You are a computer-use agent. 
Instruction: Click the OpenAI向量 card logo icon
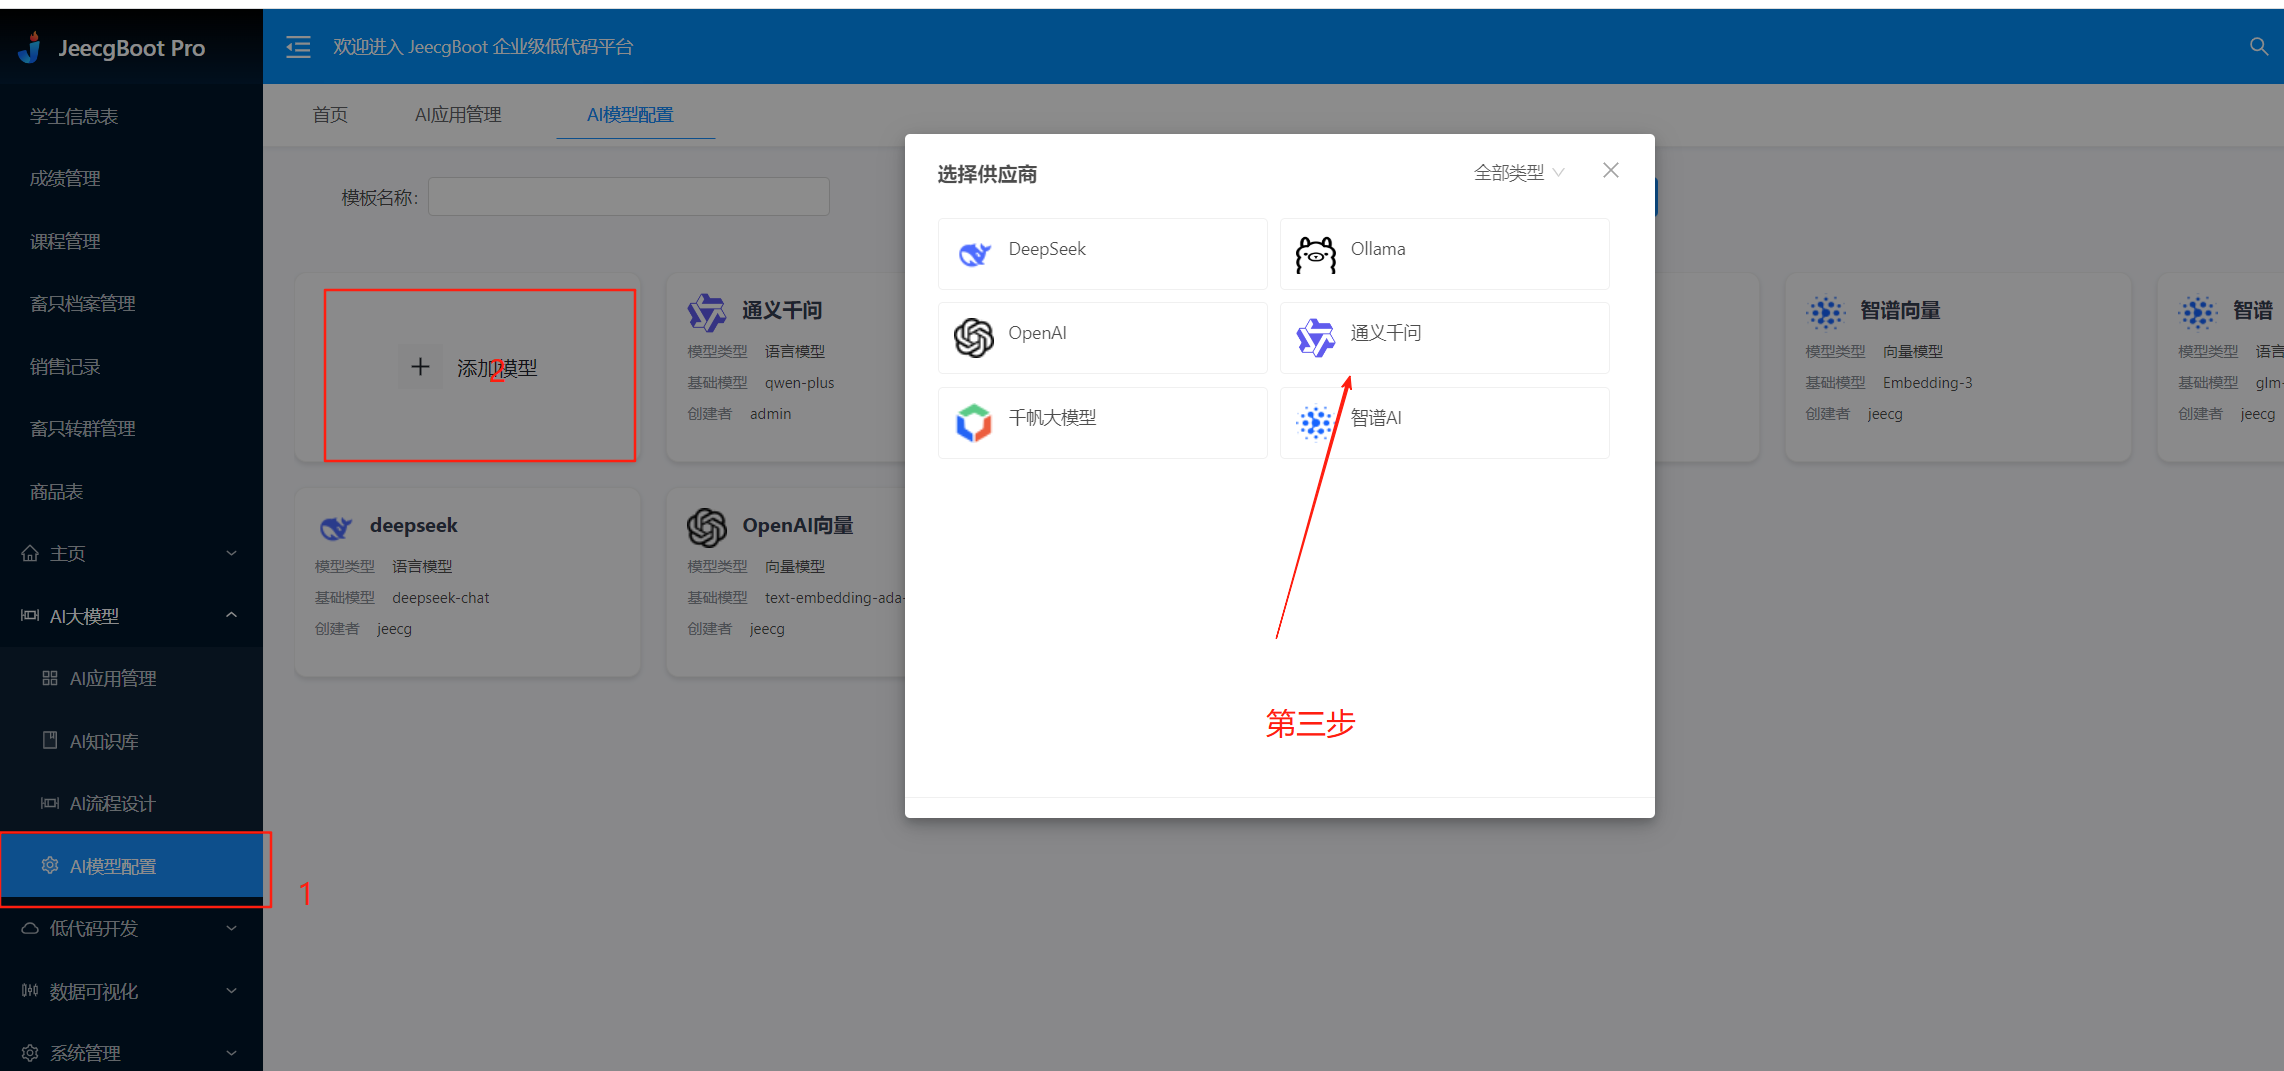[x=706, y=527]
